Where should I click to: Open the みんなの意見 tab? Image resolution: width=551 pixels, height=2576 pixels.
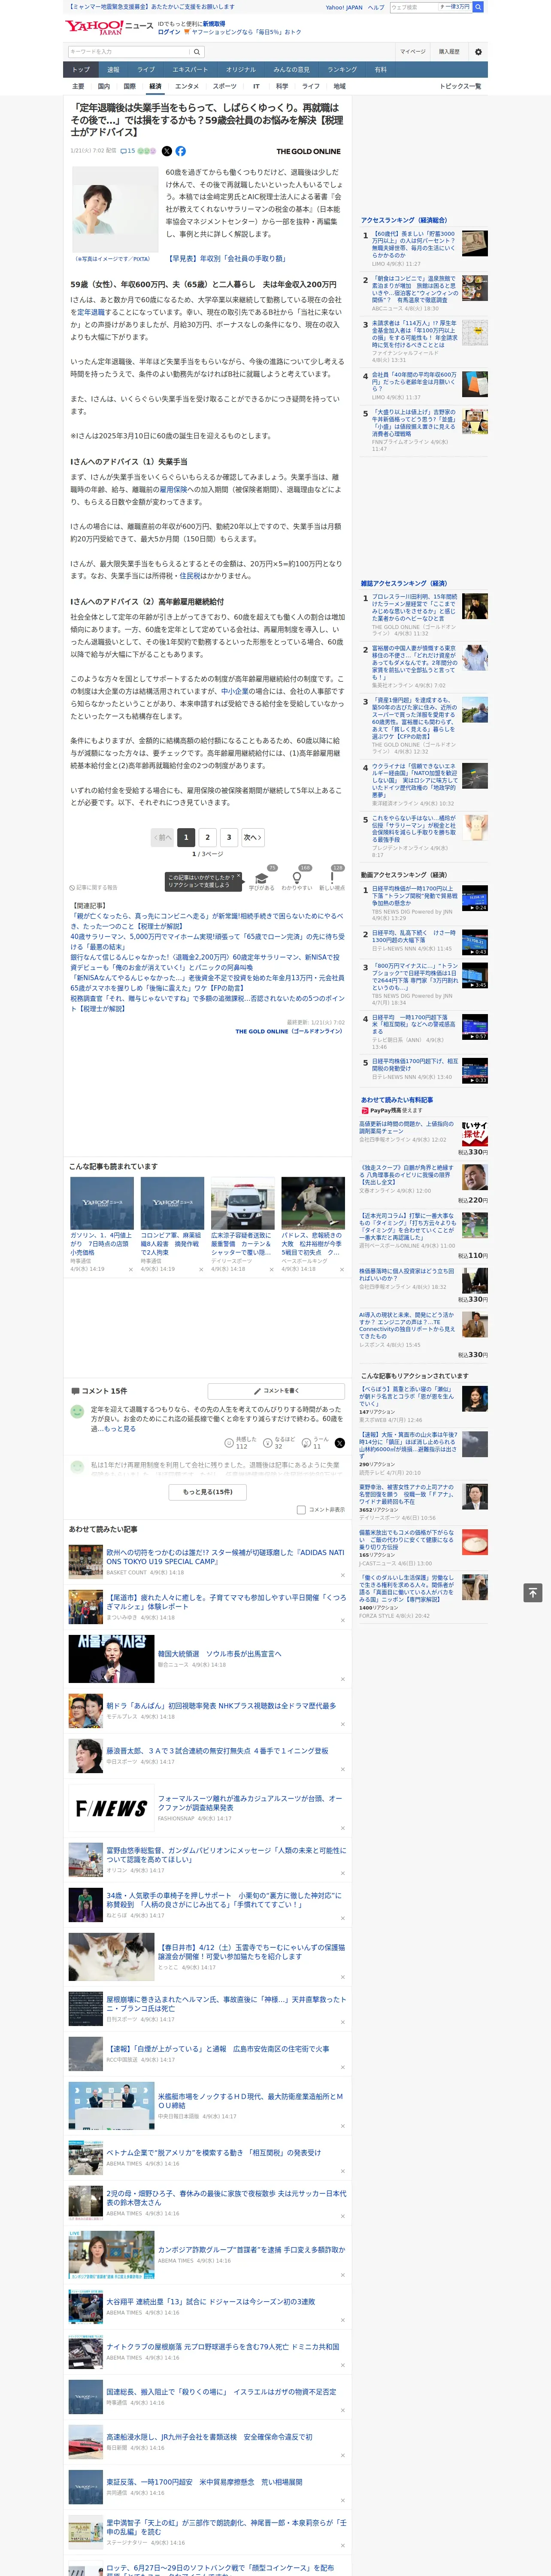click(x=292, y=70)
